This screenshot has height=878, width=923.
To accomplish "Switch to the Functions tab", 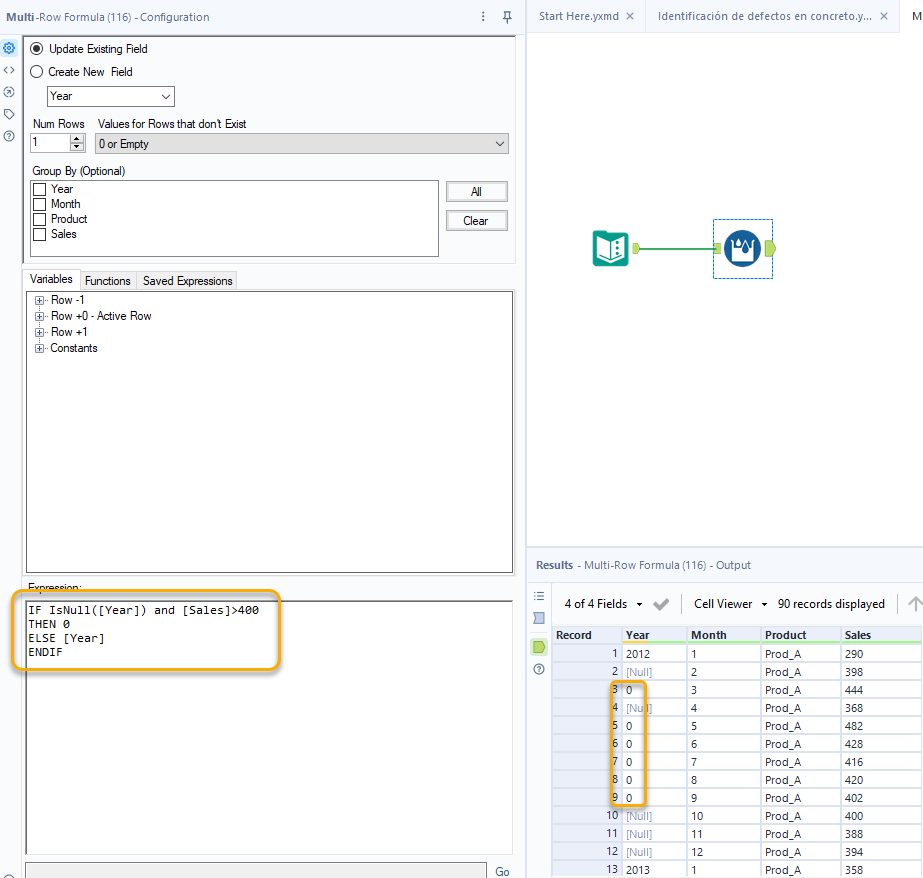I will click(x=108, y=280).
